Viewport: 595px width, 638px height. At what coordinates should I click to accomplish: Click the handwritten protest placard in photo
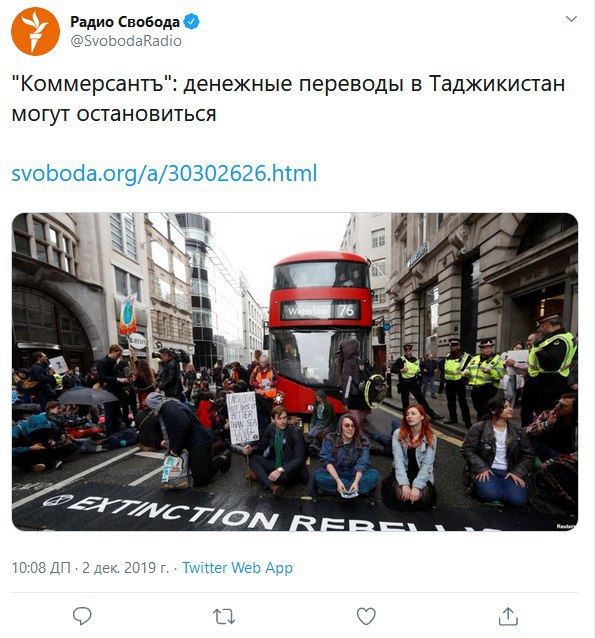pos(243,418)
